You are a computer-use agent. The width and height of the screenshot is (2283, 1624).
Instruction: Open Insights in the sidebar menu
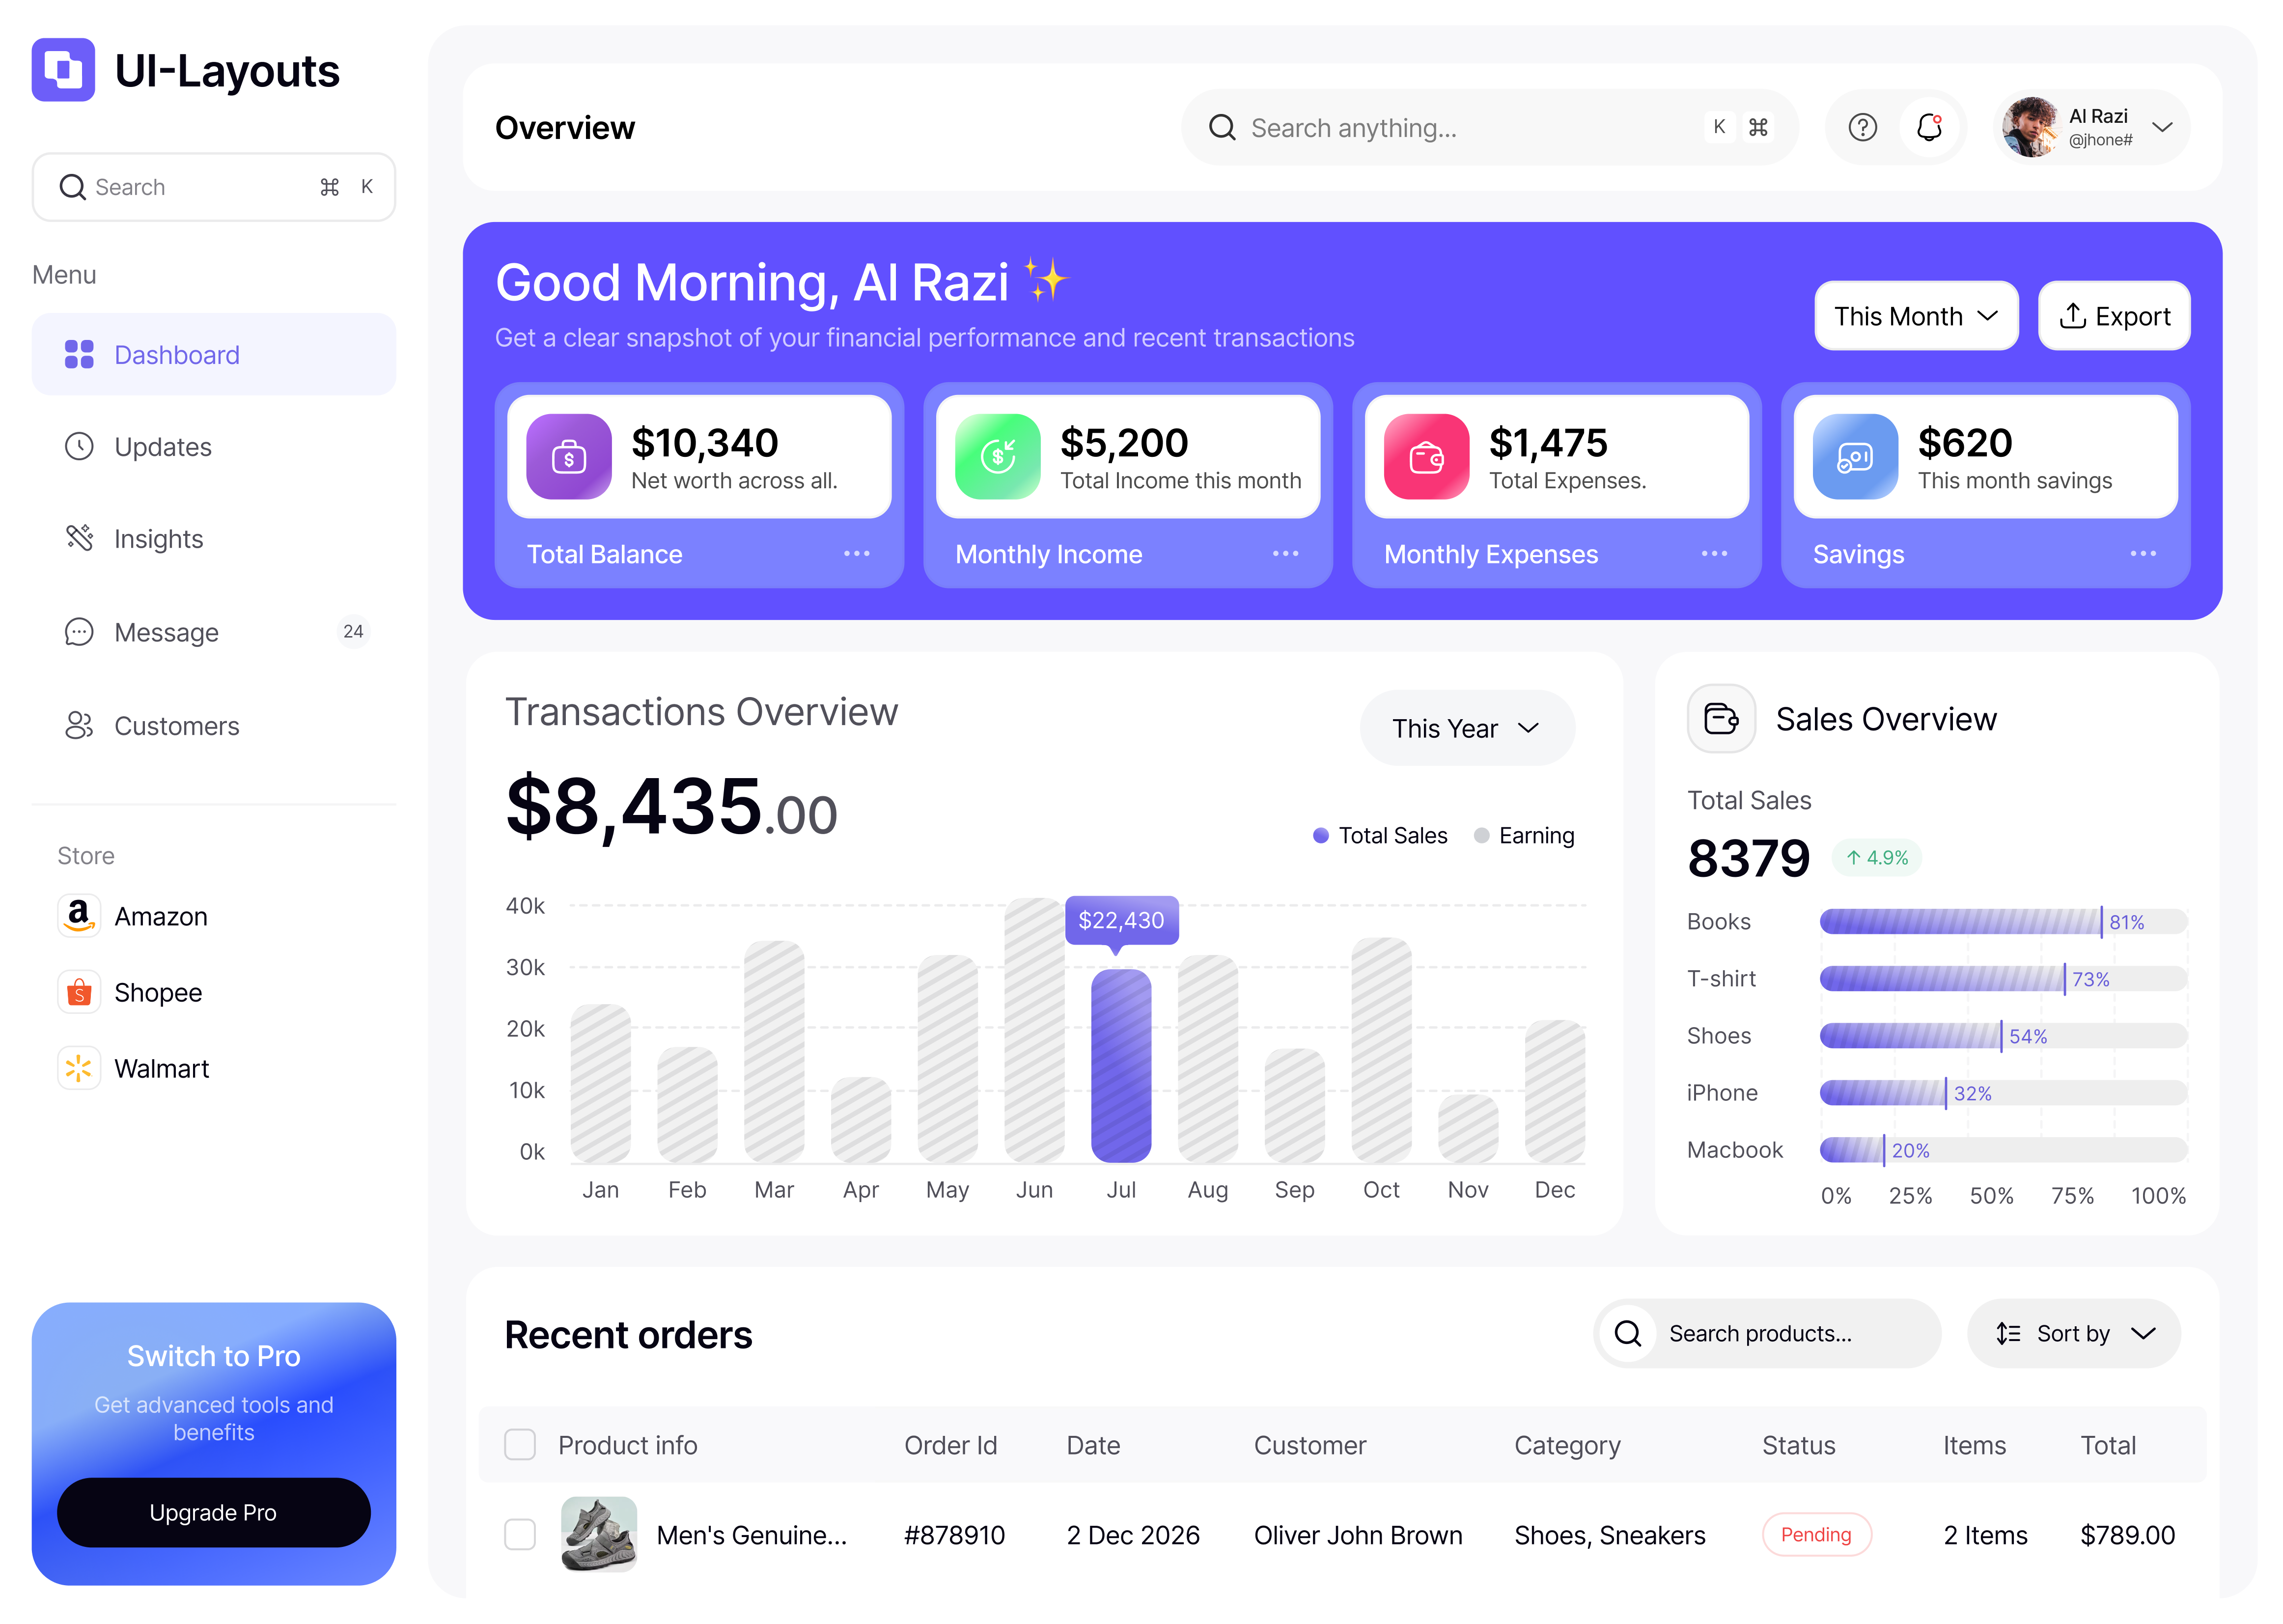point(158,539)
